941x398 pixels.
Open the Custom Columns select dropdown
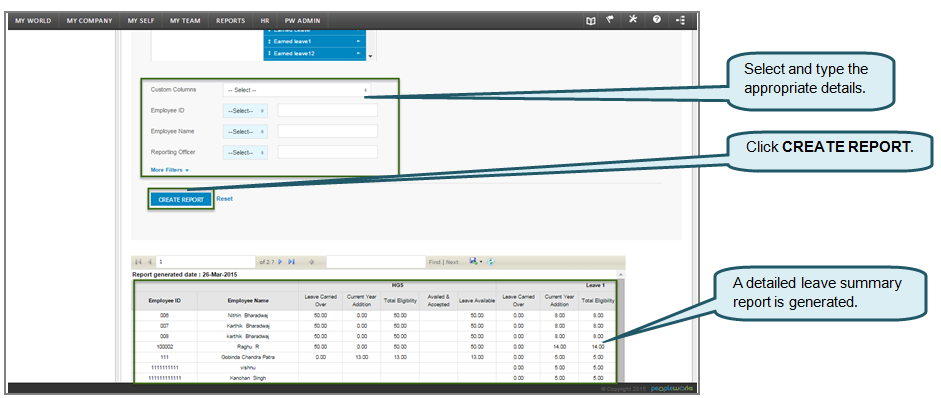296,90
